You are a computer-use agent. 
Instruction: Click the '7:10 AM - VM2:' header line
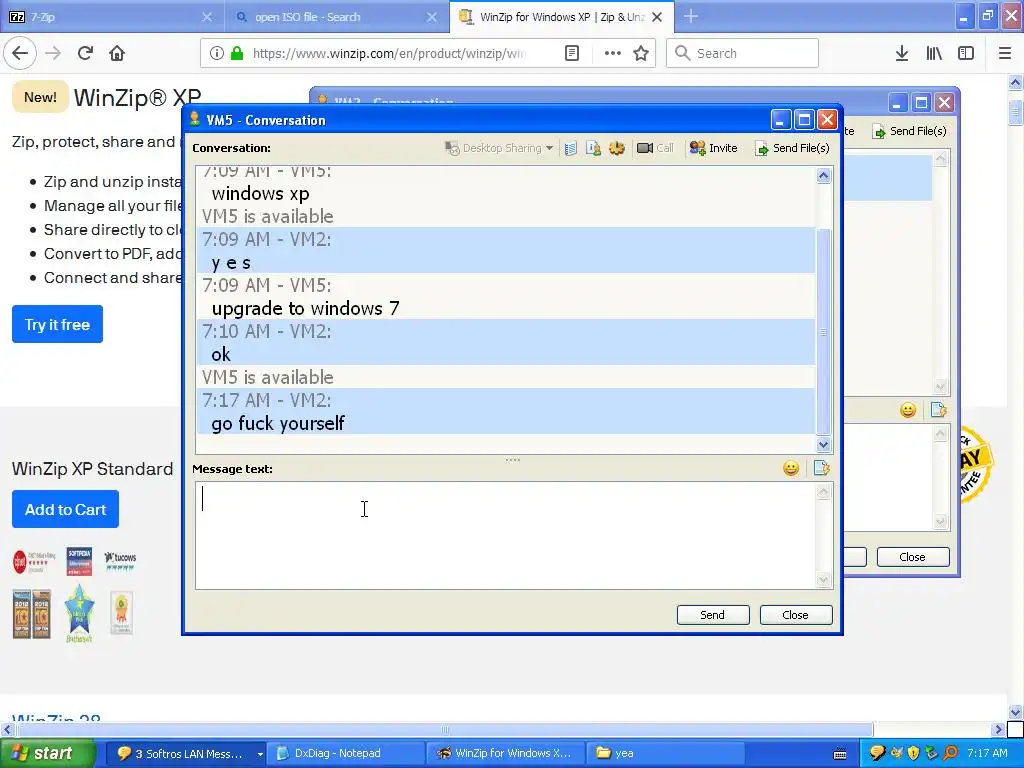[x=266, y=331]
